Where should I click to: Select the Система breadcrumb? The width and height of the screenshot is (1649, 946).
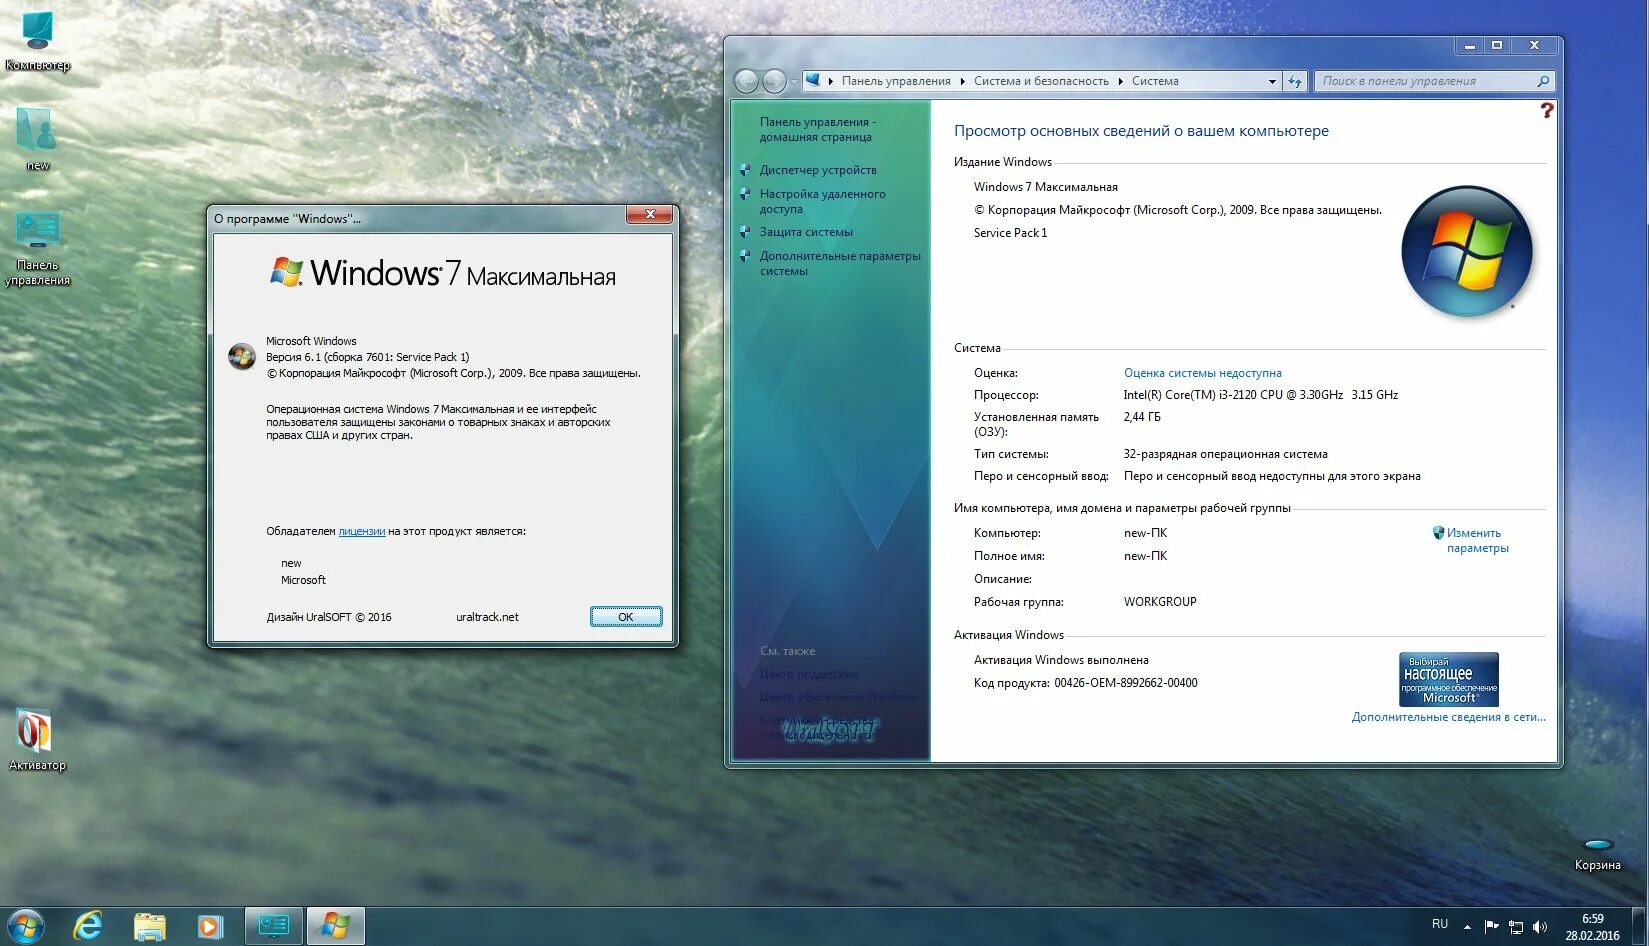point(1155,81)
